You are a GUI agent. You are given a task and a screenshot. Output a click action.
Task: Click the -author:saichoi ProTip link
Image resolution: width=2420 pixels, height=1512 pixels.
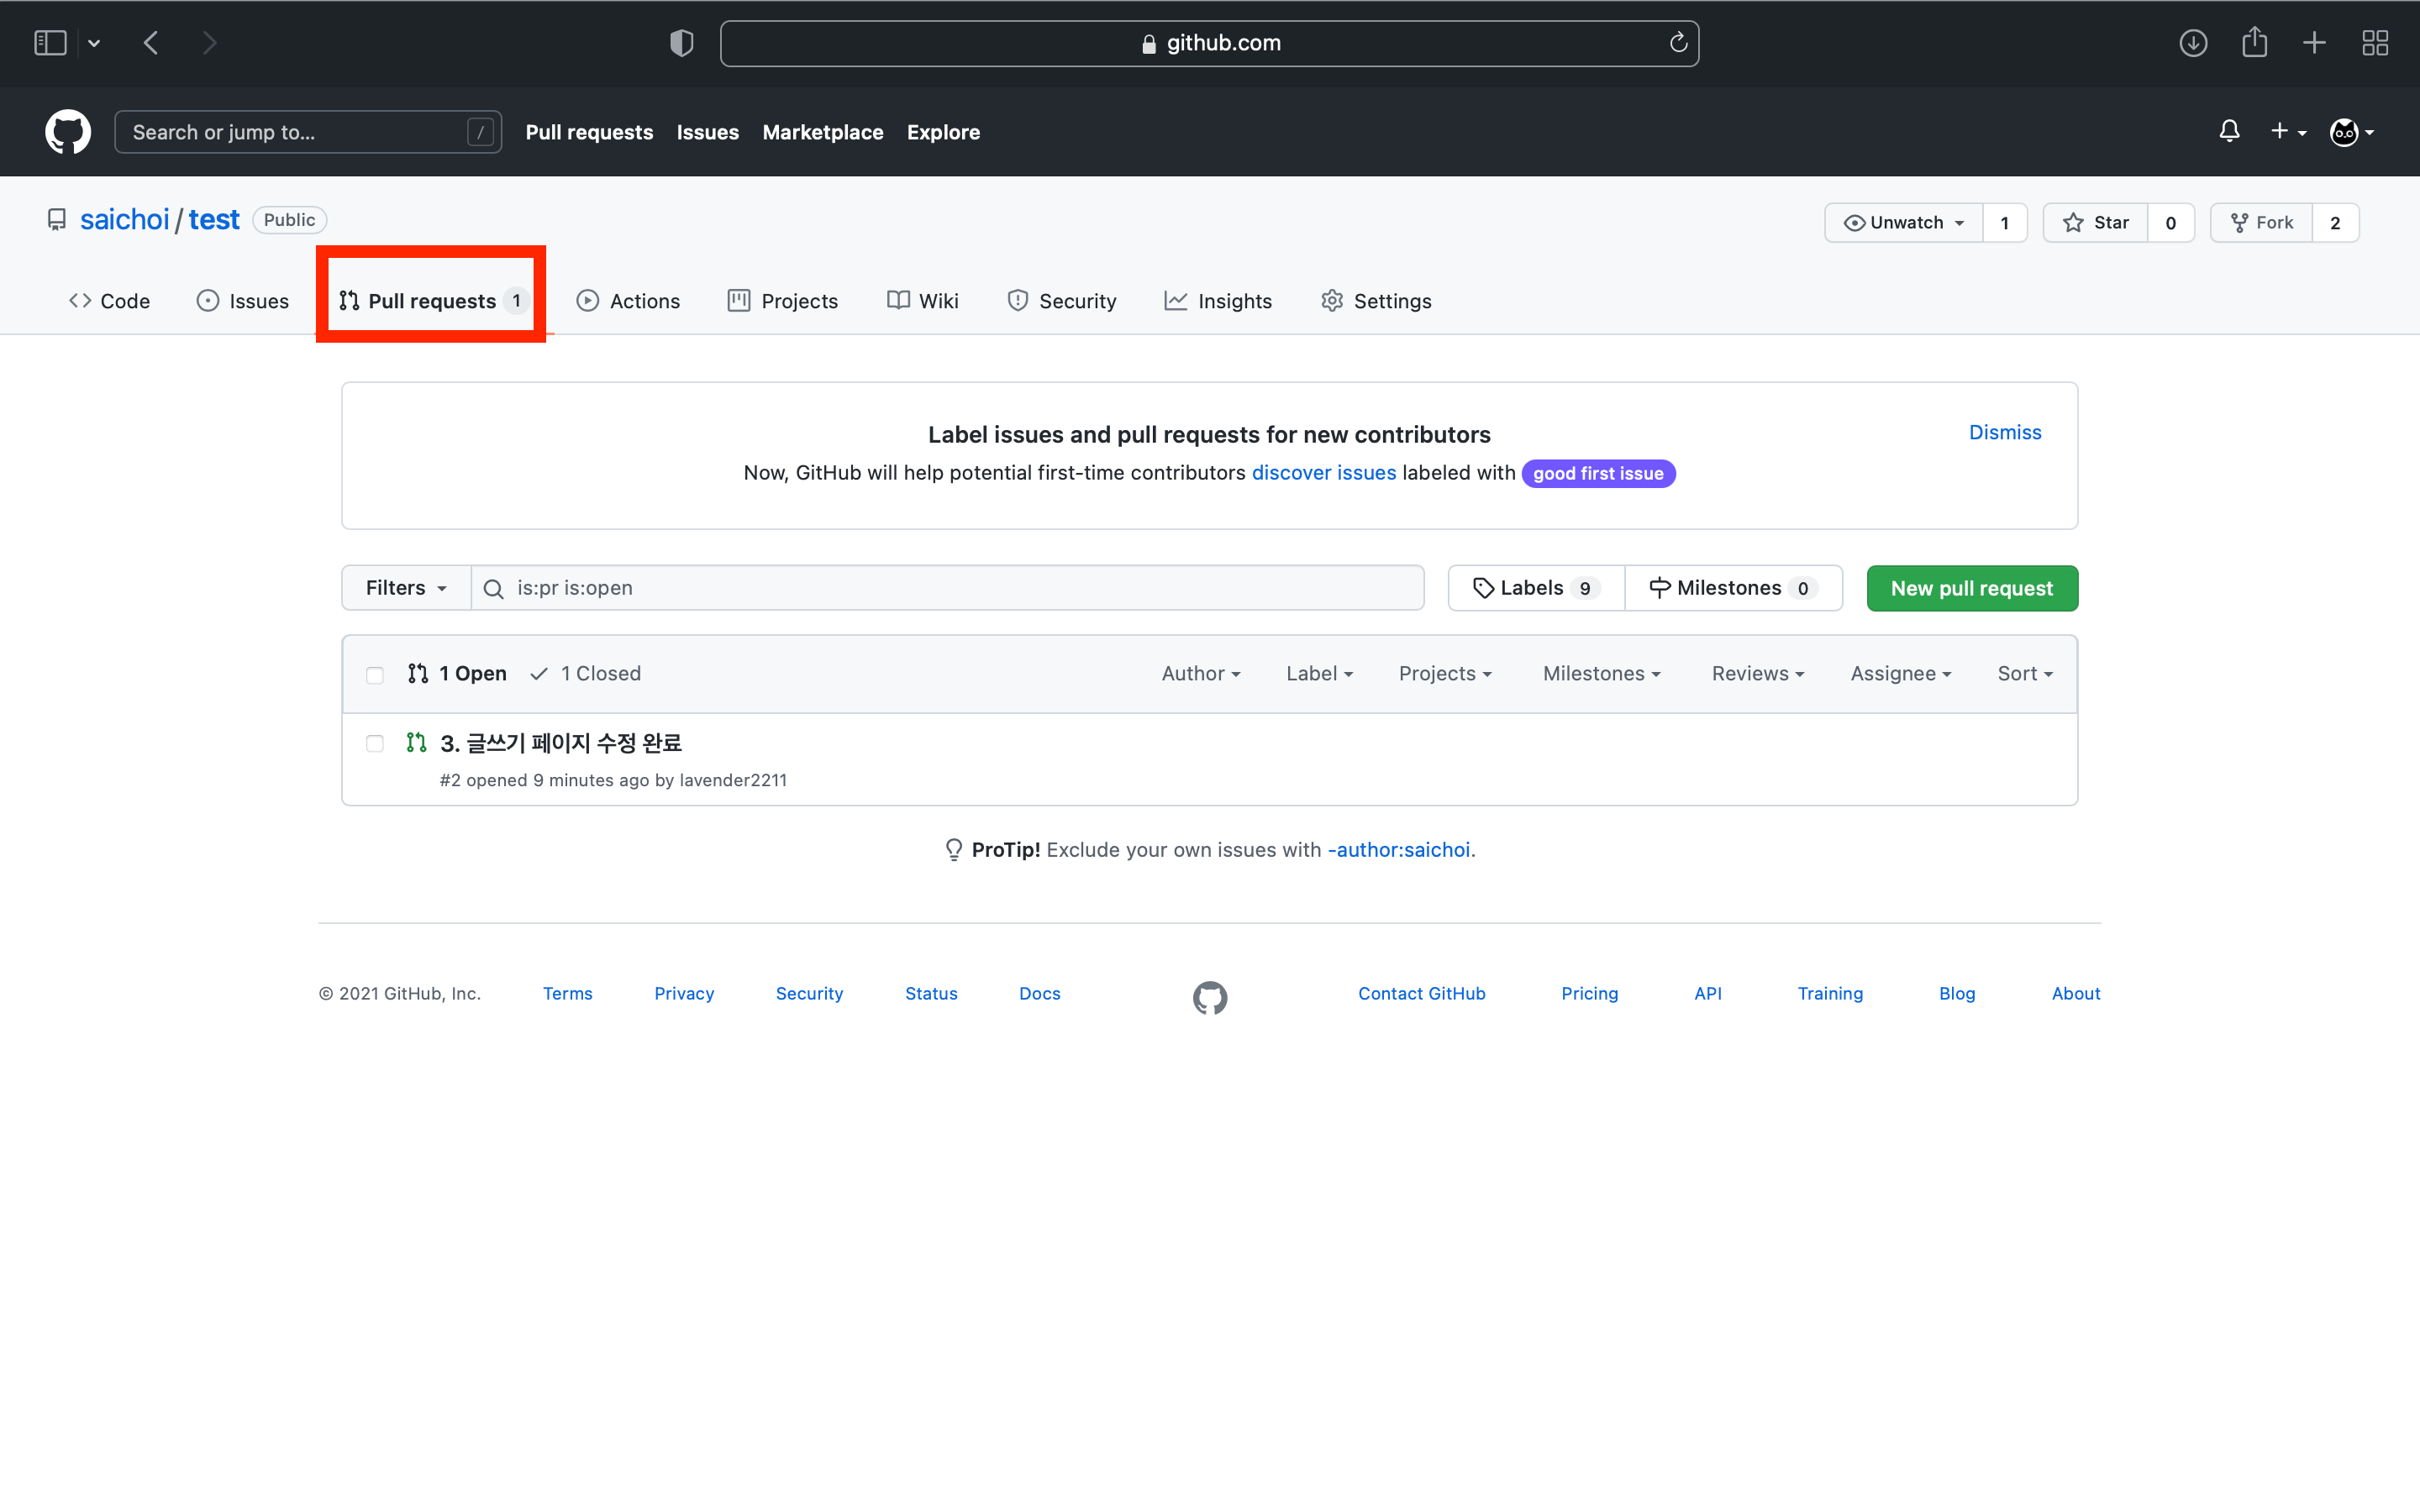click(1398, 850)
